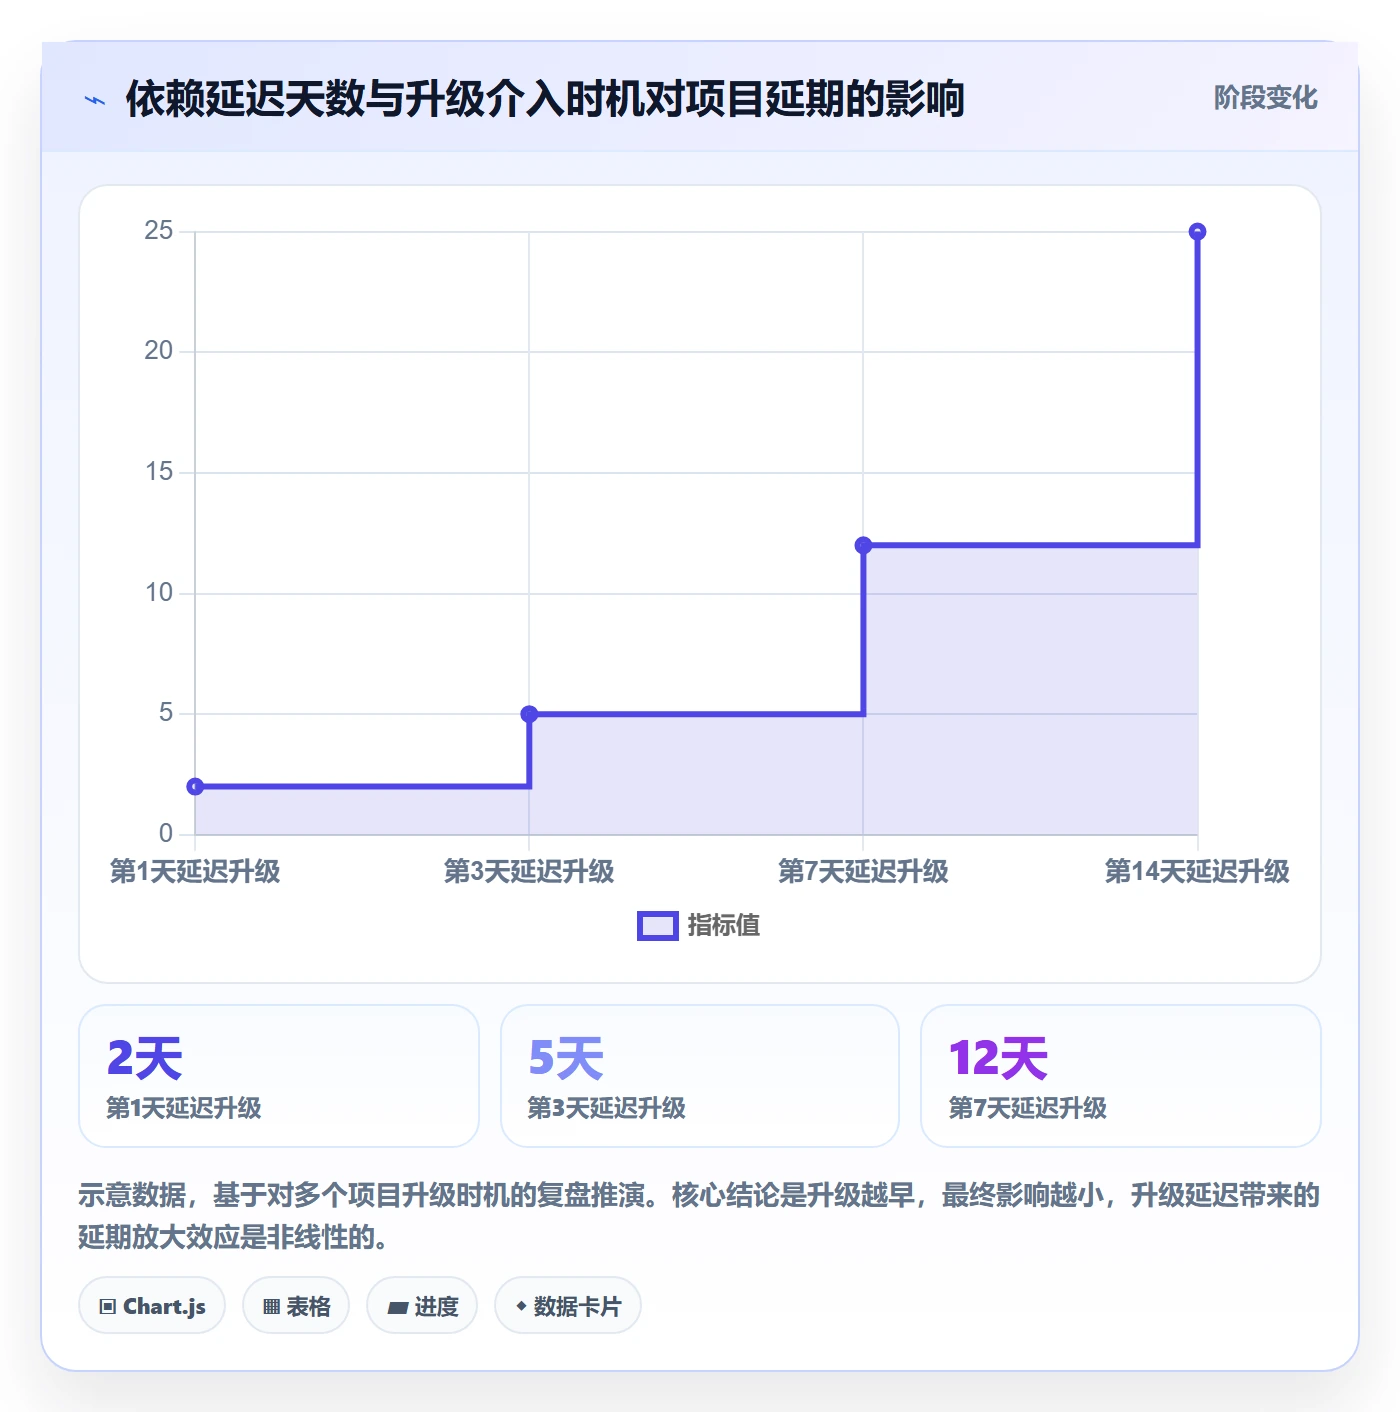
Task: Select the top data point at value 25
Action: coord(1197,232)
